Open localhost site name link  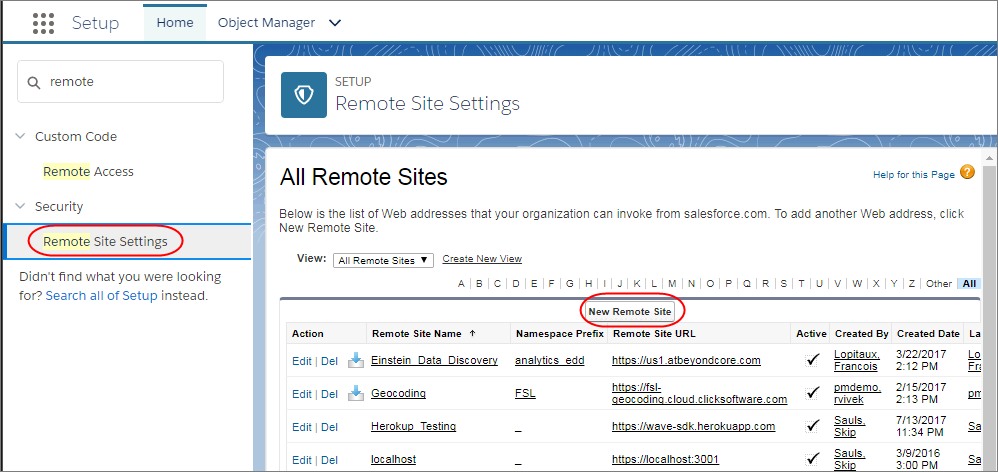click(x=393, y=459)
